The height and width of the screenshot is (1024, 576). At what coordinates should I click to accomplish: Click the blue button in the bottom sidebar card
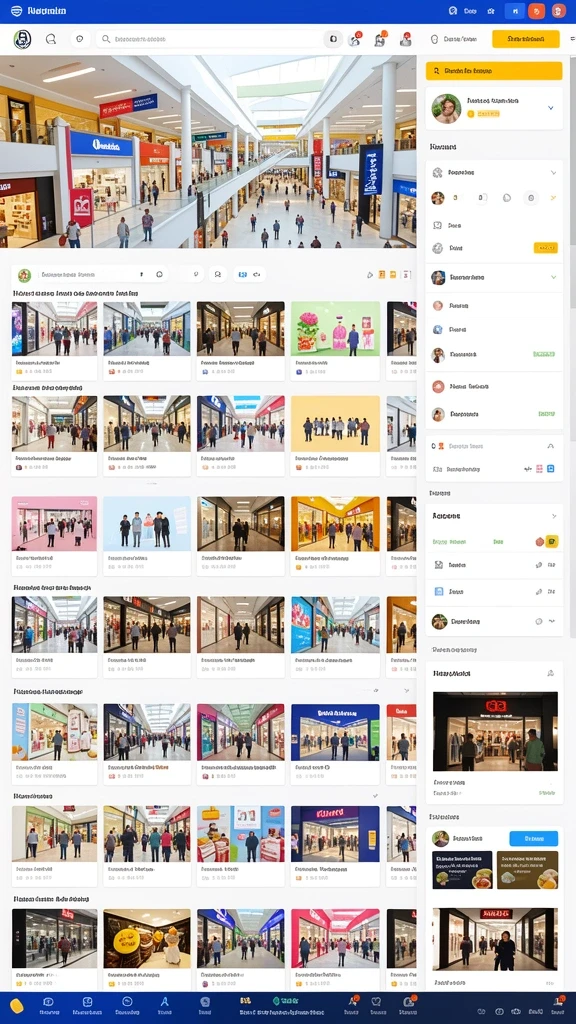[534, 838]
